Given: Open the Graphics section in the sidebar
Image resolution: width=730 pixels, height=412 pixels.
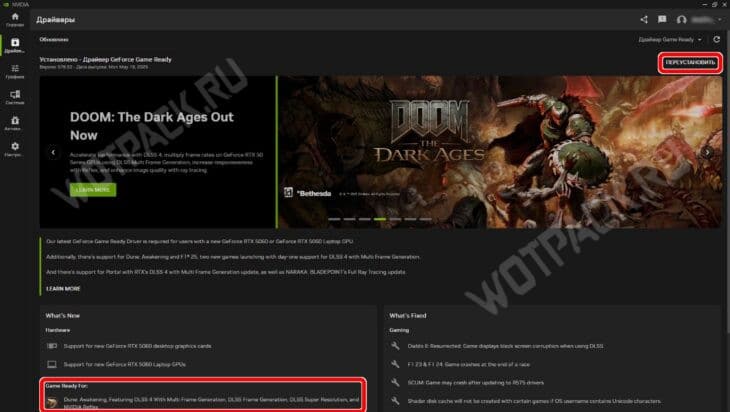Looking at the screenshot, I should click(x=15, y=71).
